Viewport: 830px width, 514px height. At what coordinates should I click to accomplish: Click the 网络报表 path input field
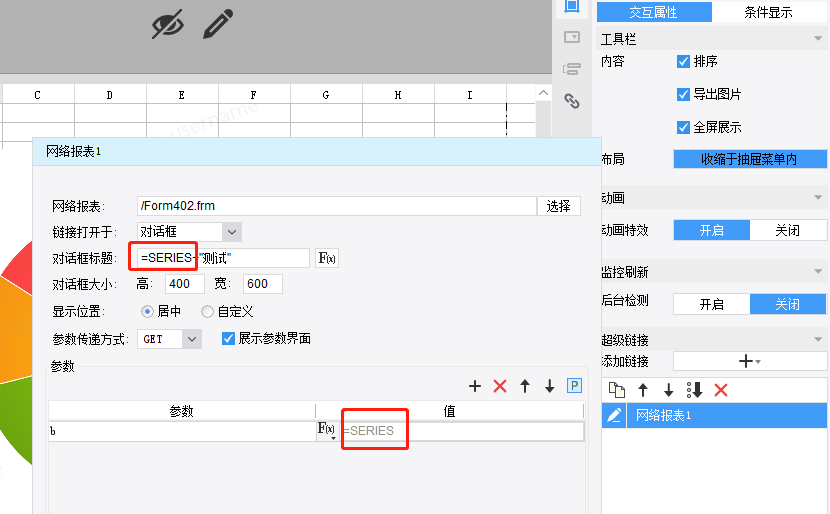click(x=337, y=206)
